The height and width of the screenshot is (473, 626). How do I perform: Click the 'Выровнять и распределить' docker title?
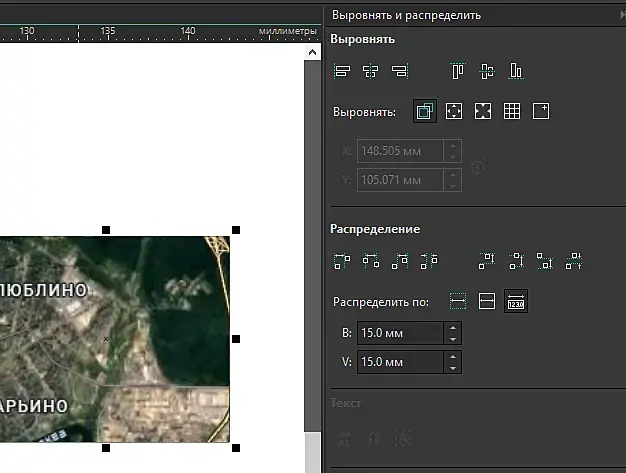[406, 15]
